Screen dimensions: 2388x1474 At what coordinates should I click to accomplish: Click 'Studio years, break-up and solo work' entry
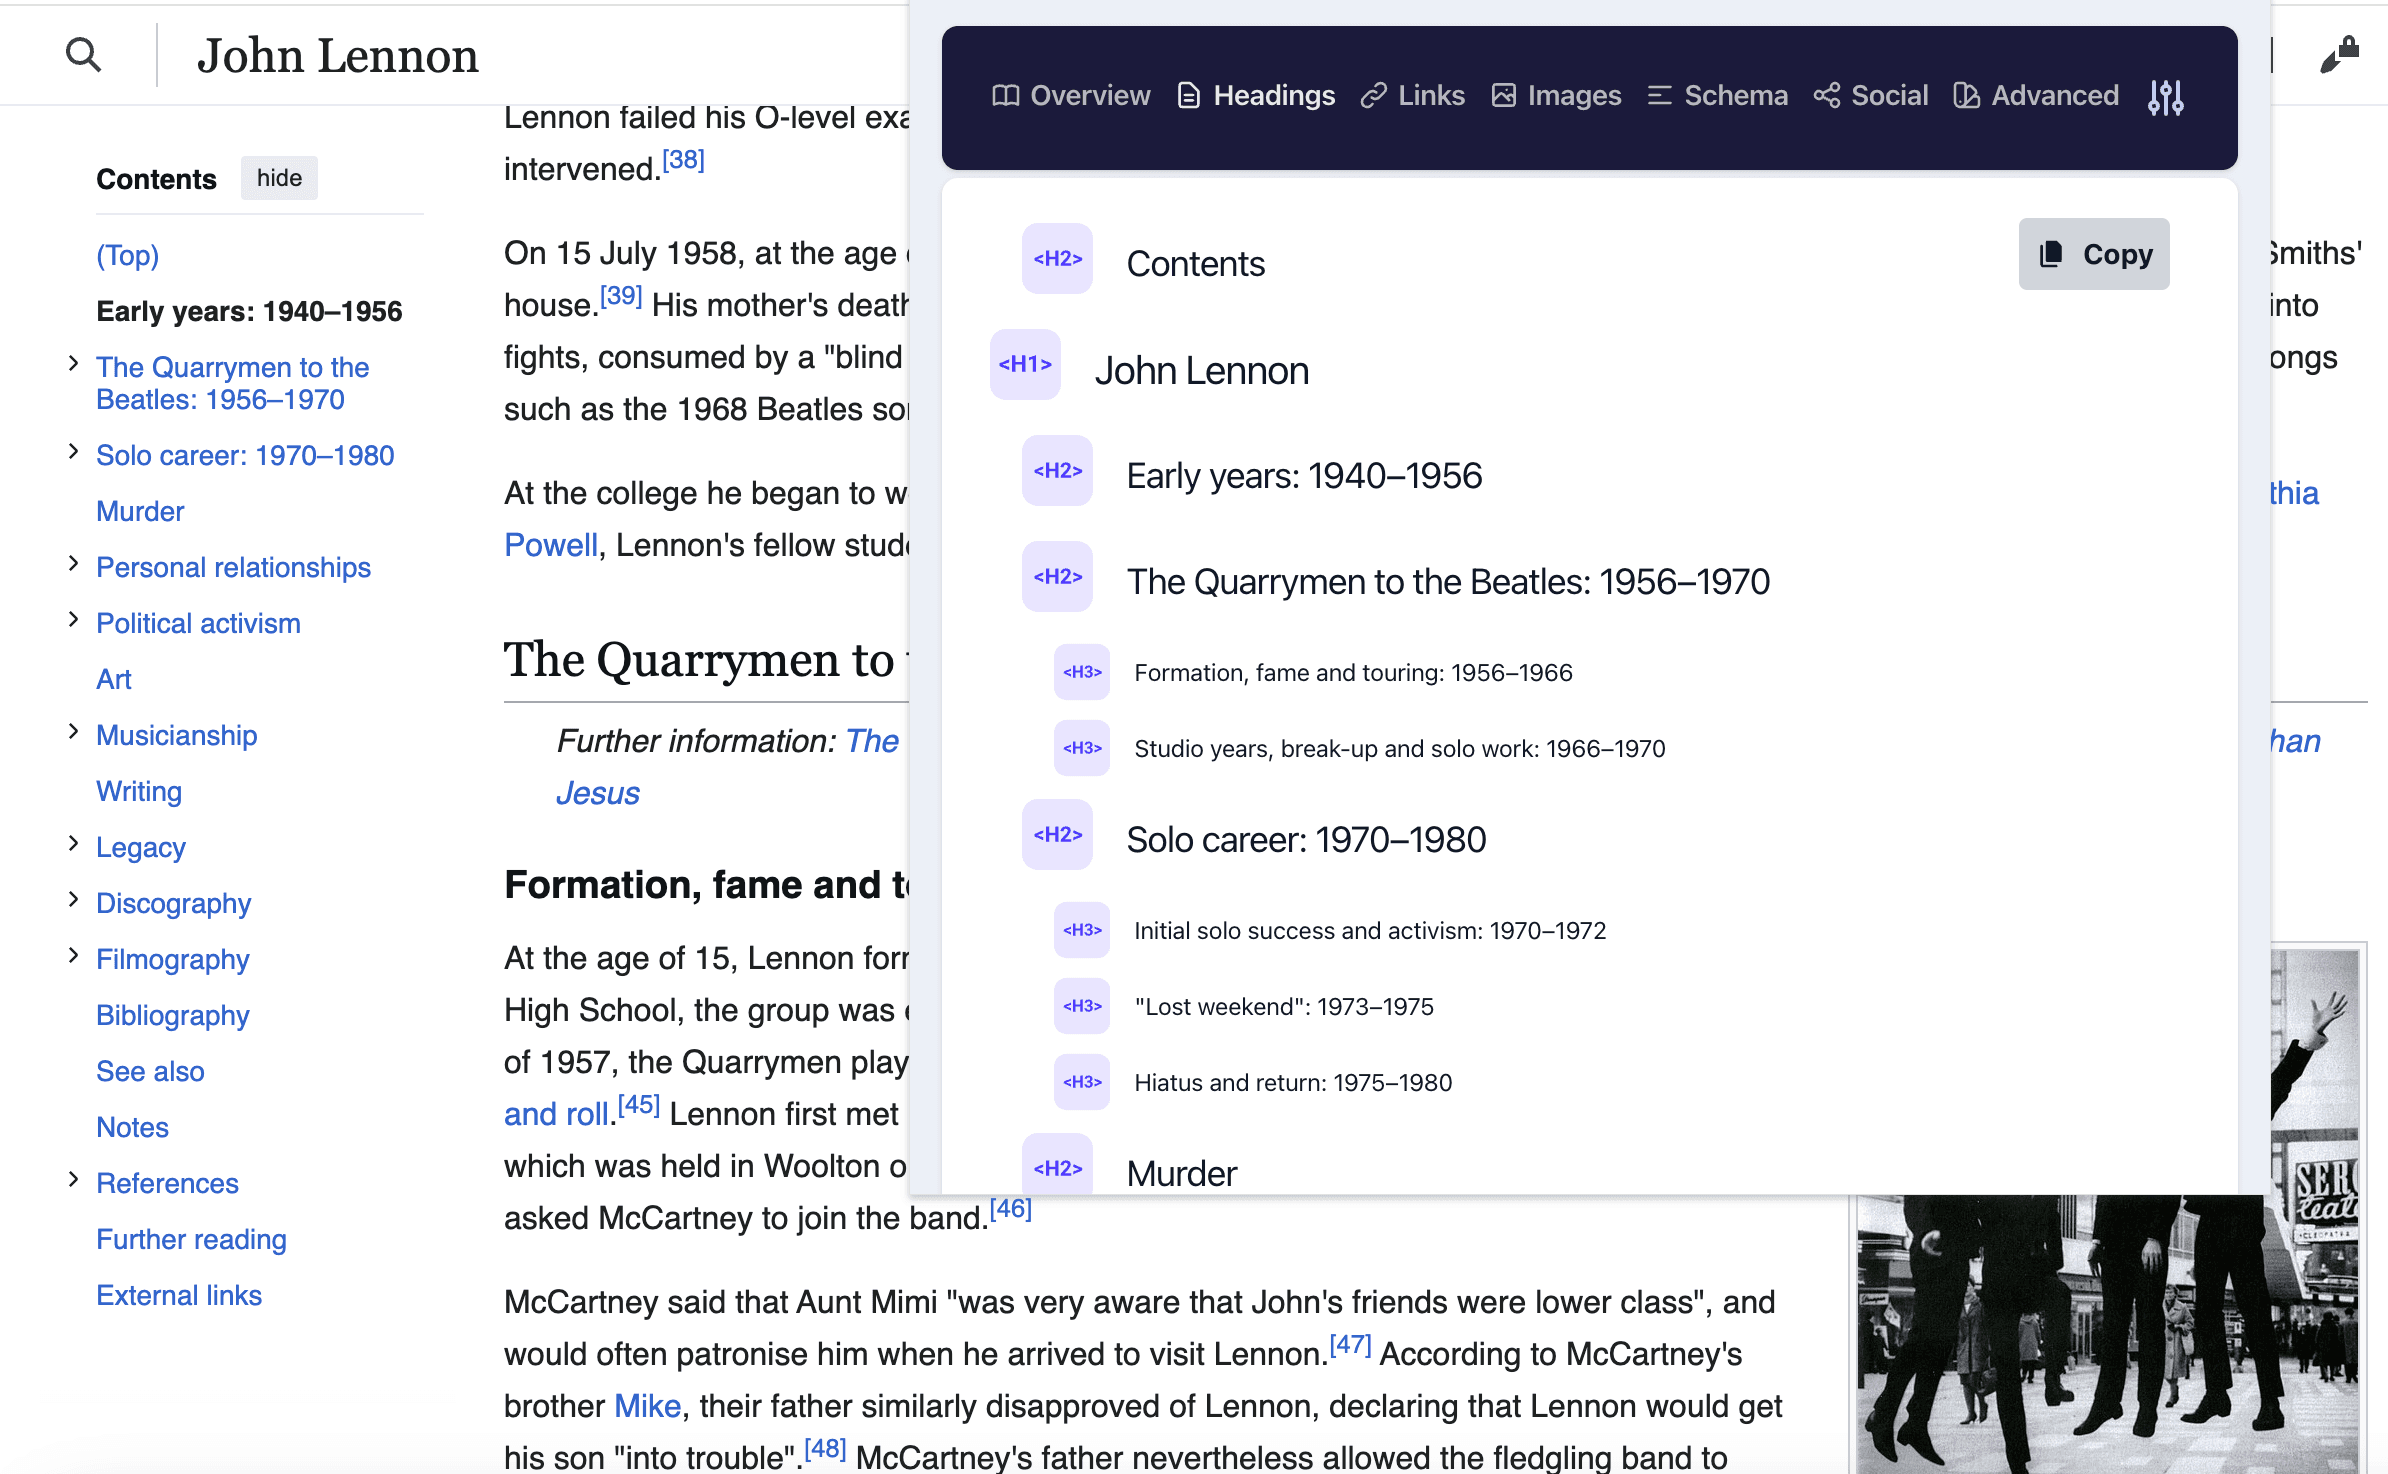(1399, 748)
